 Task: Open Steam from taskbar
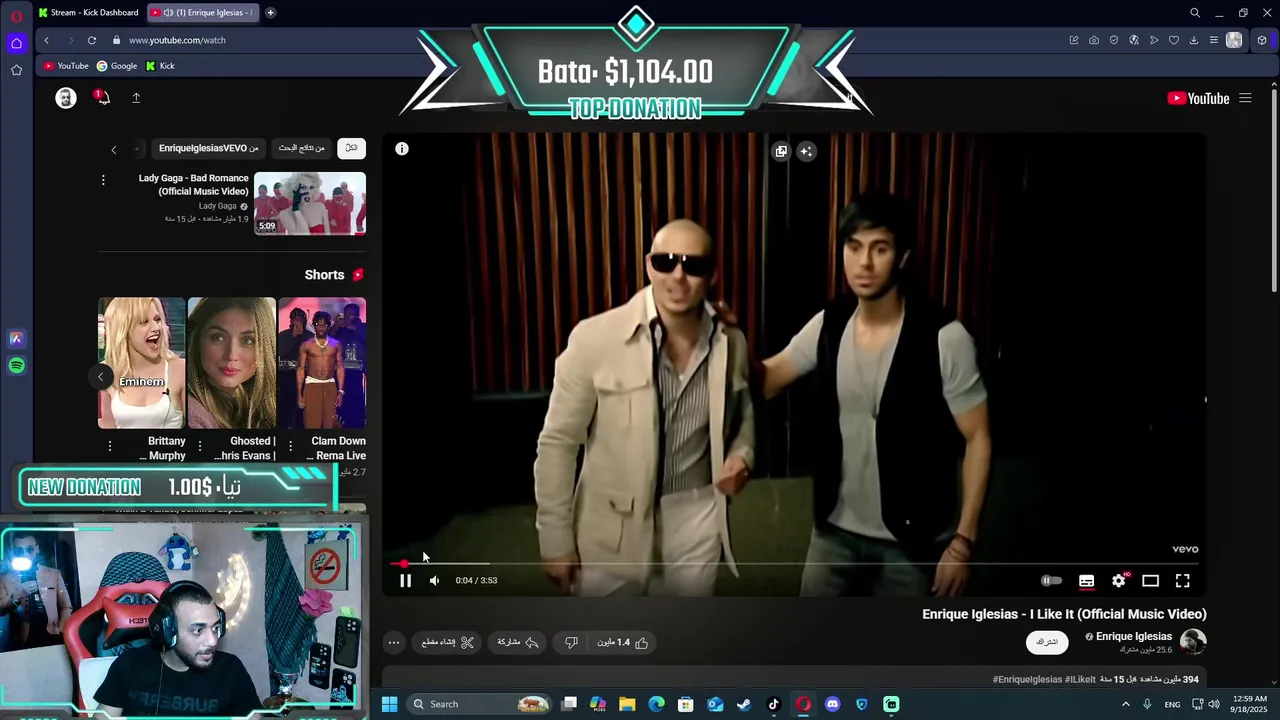[x=744, y=704]
